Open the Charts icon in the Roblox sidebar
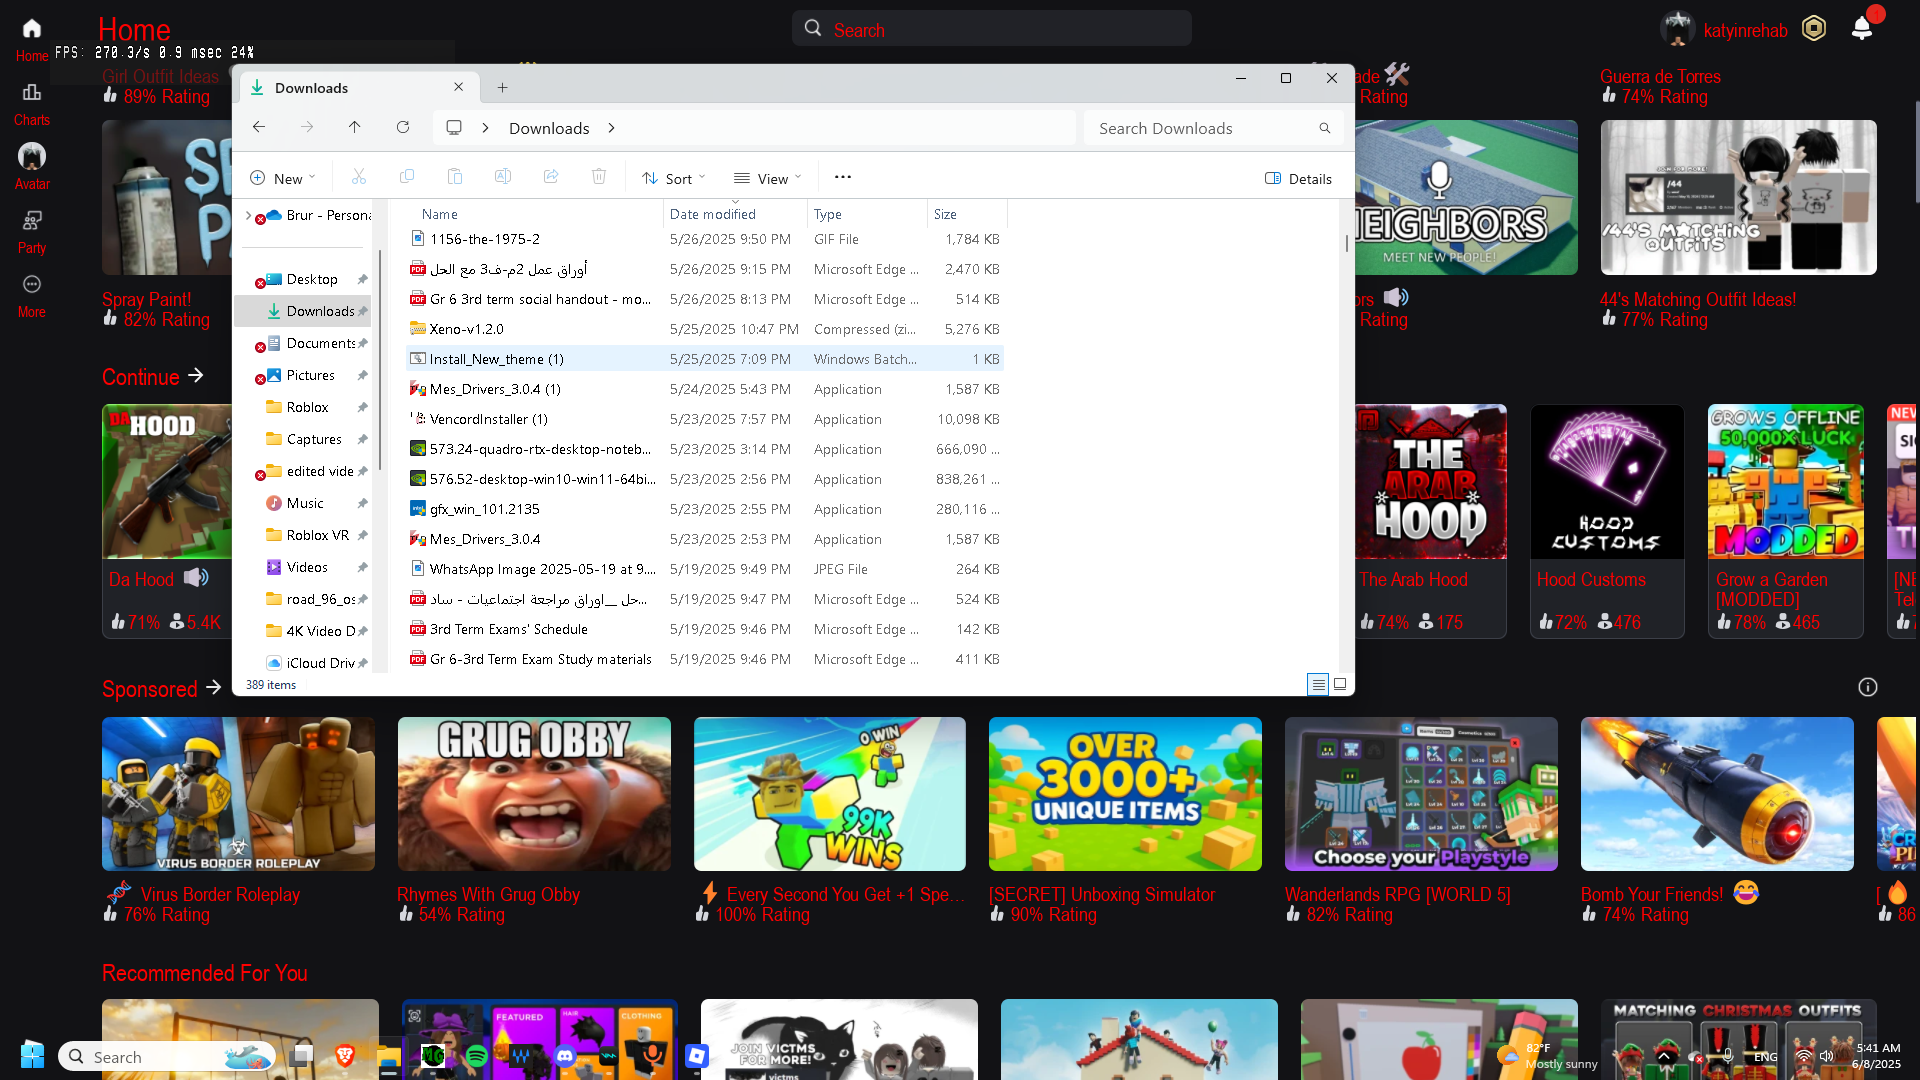The height and width of the screenshot is (1080, 1920). [x=32, y=93]
